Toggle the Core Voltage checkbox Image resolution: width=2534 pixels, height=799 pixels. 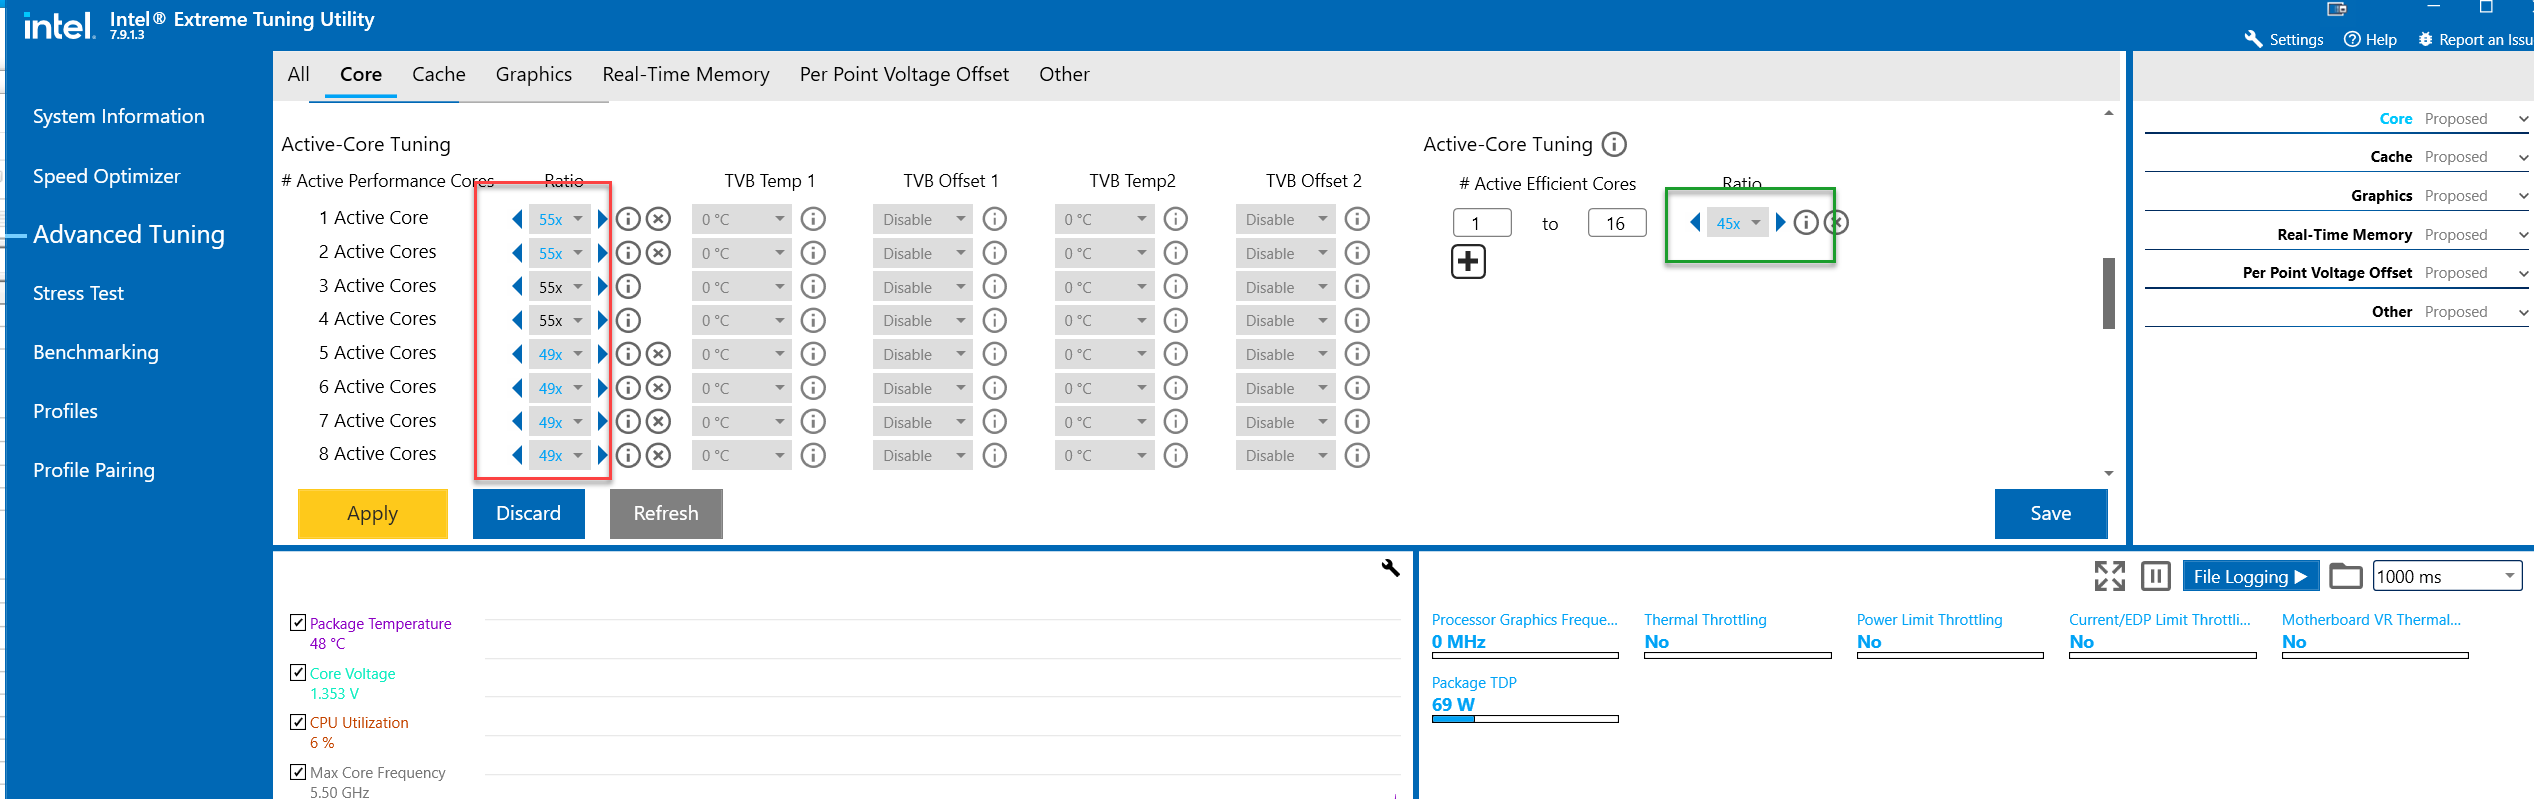click(298, 673)
